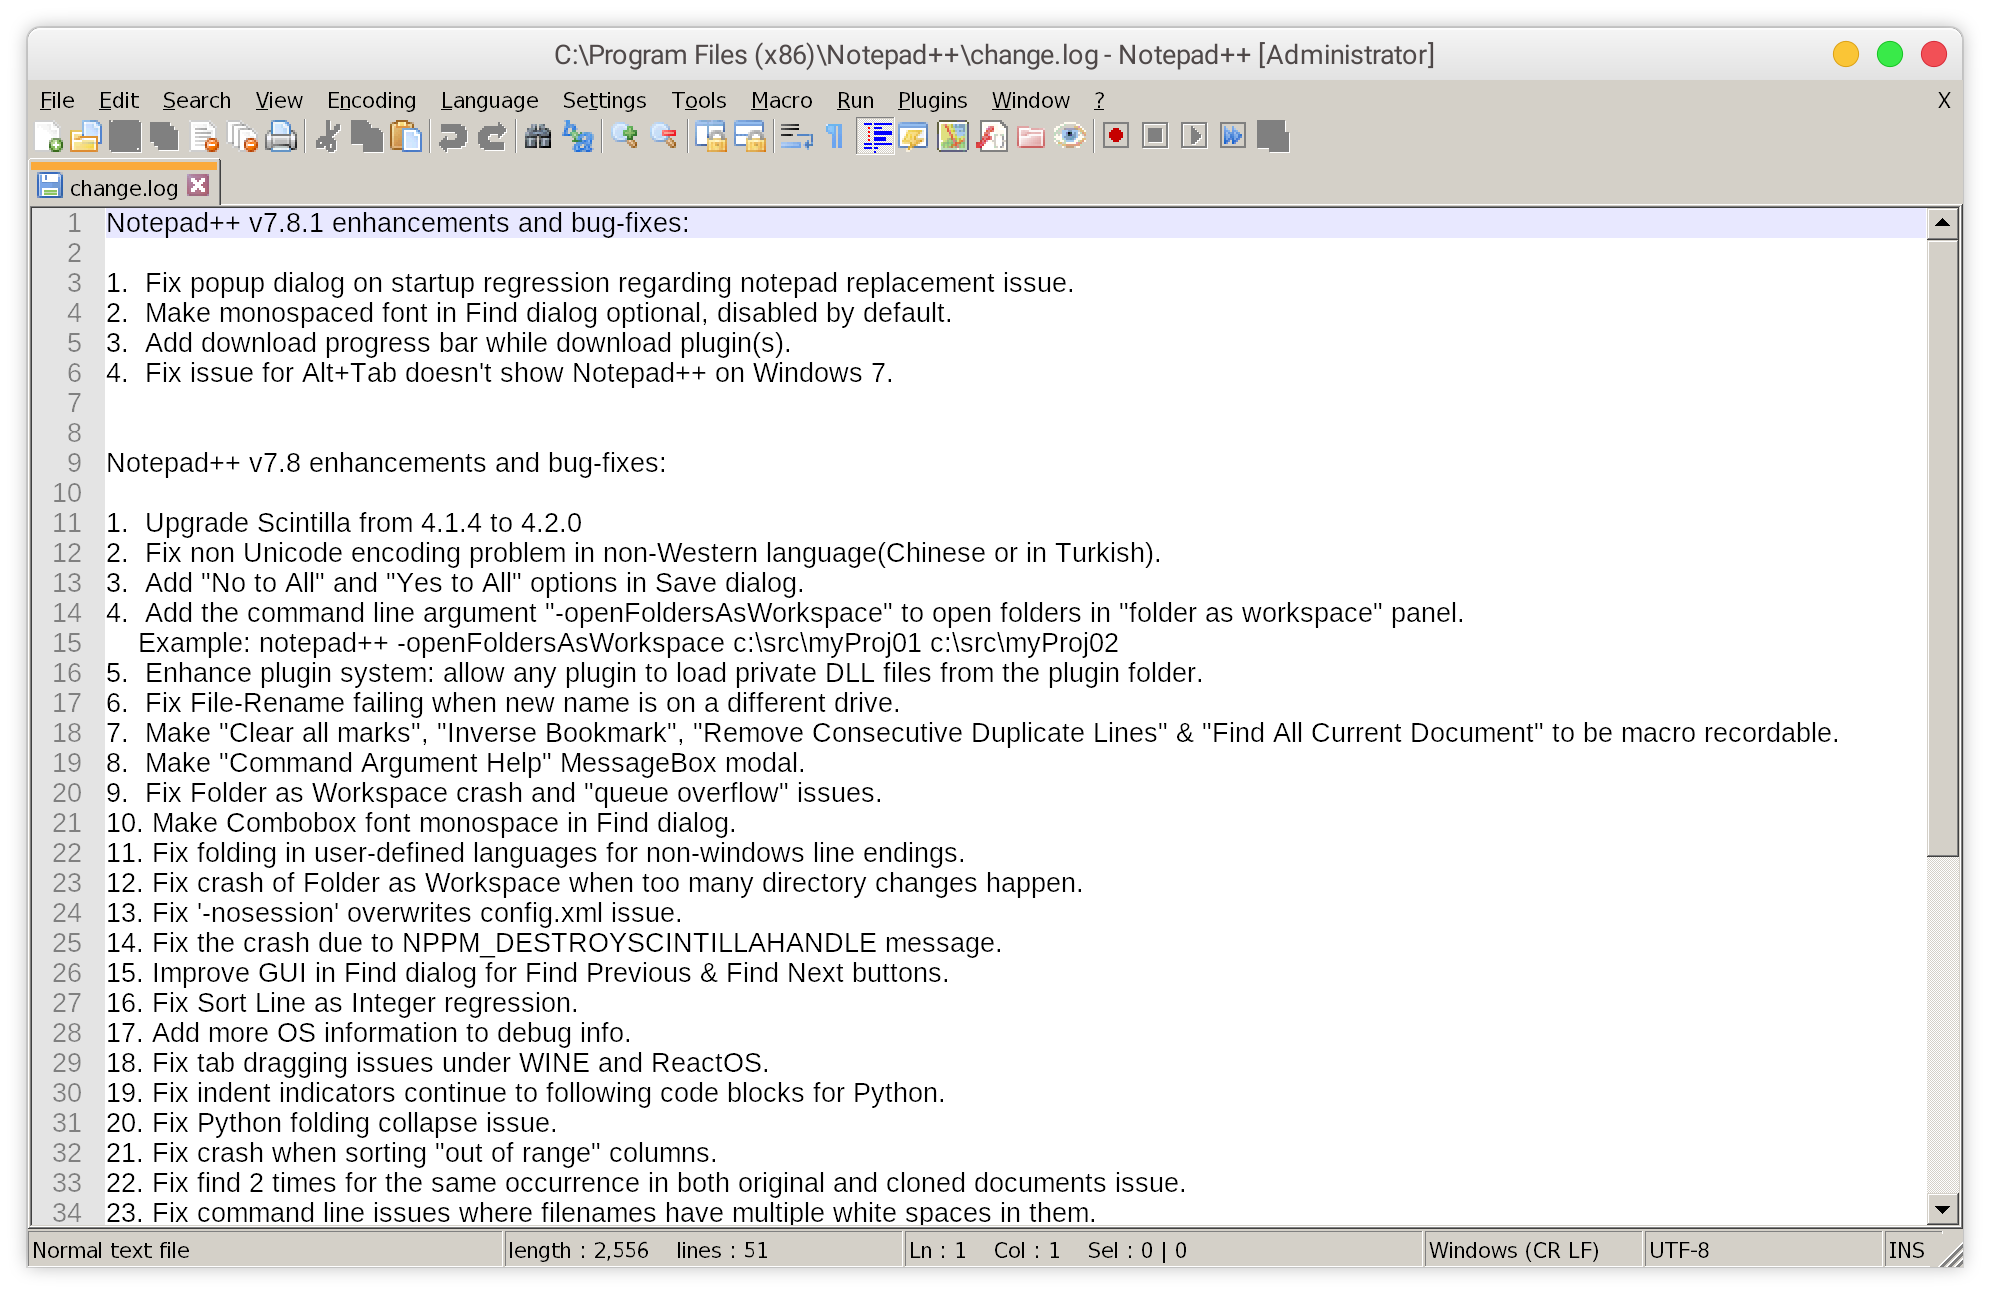Image resolution: width=1991 pixels, height=1295 pixels.
Task: Click the New file toolbar icon
Action: [48, 136]
